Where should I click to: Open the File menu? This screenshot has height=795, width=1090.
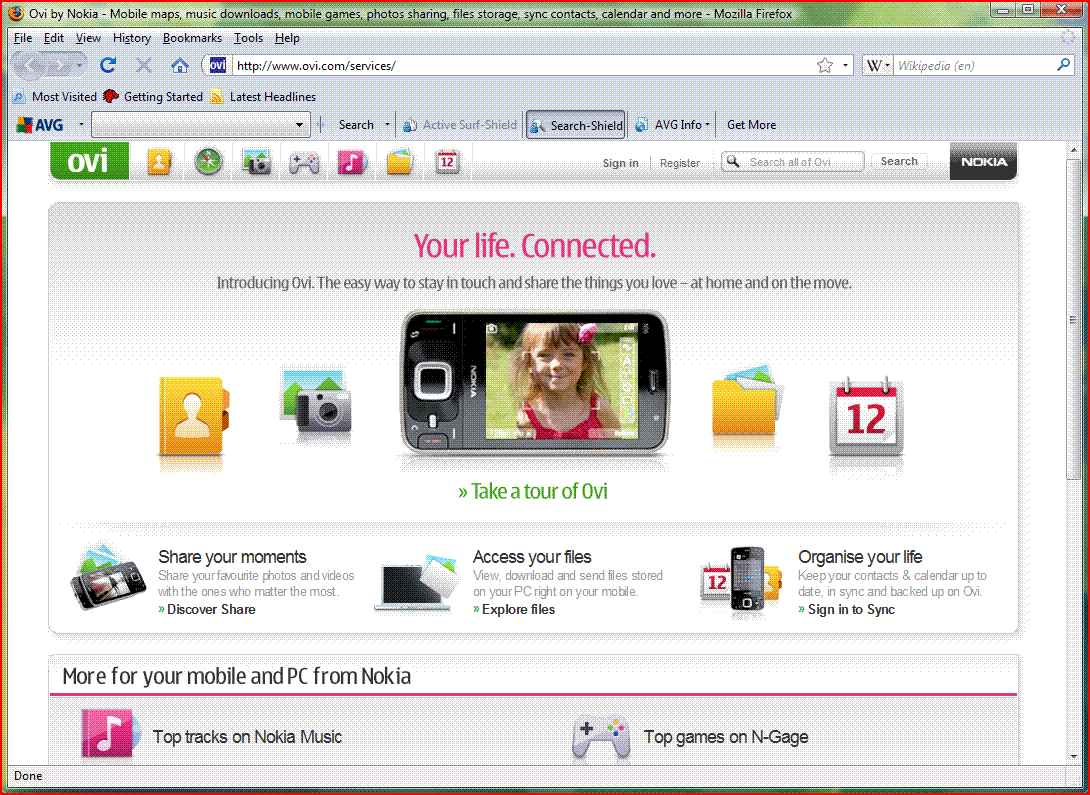point(23,38)
